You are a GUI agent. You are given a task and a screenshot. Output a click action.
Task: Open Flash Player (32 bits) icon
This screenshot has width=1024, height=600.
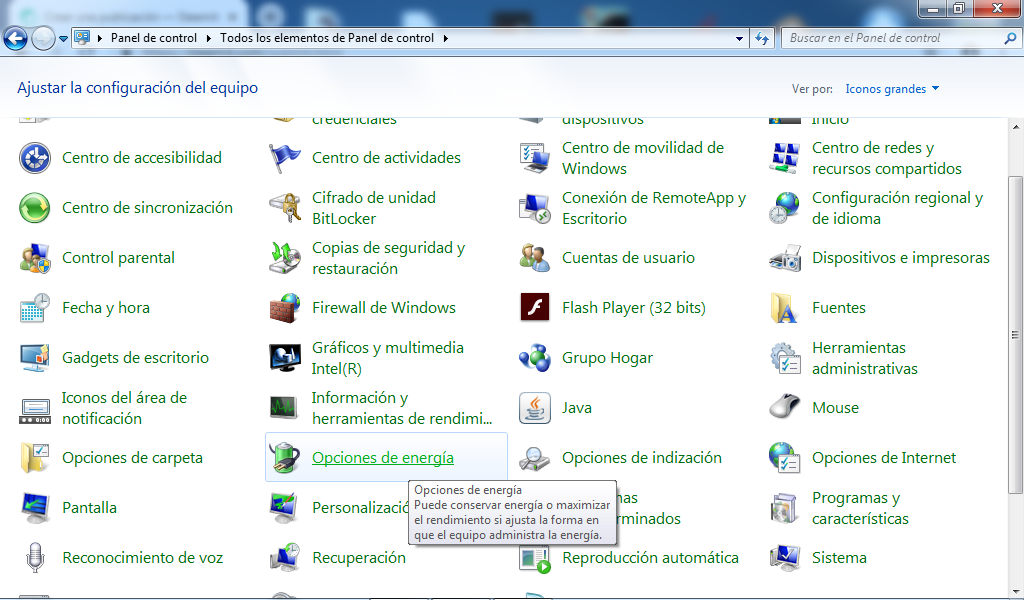[x=535, y=308]
